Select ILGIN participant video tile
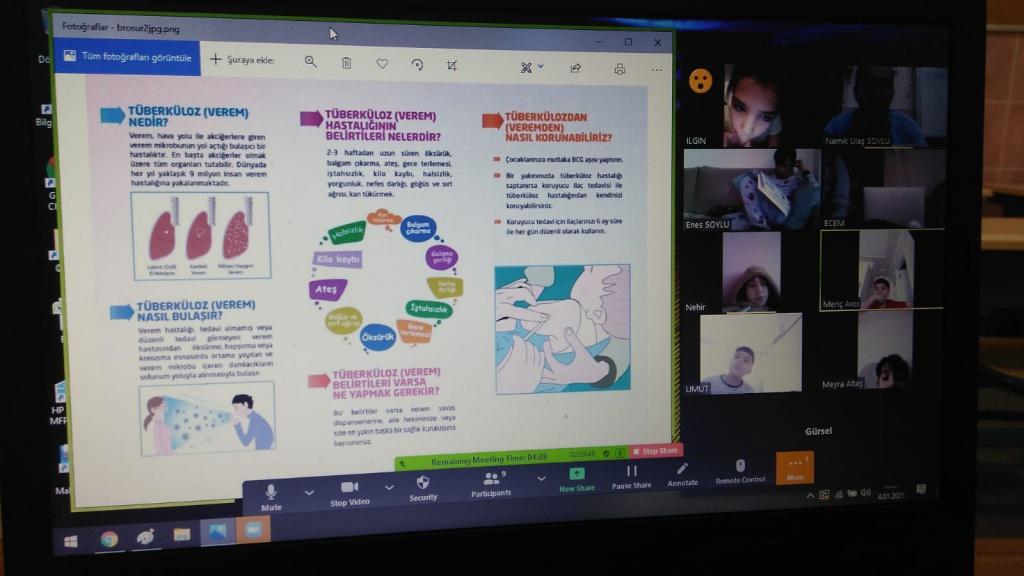 coord(752,106)
